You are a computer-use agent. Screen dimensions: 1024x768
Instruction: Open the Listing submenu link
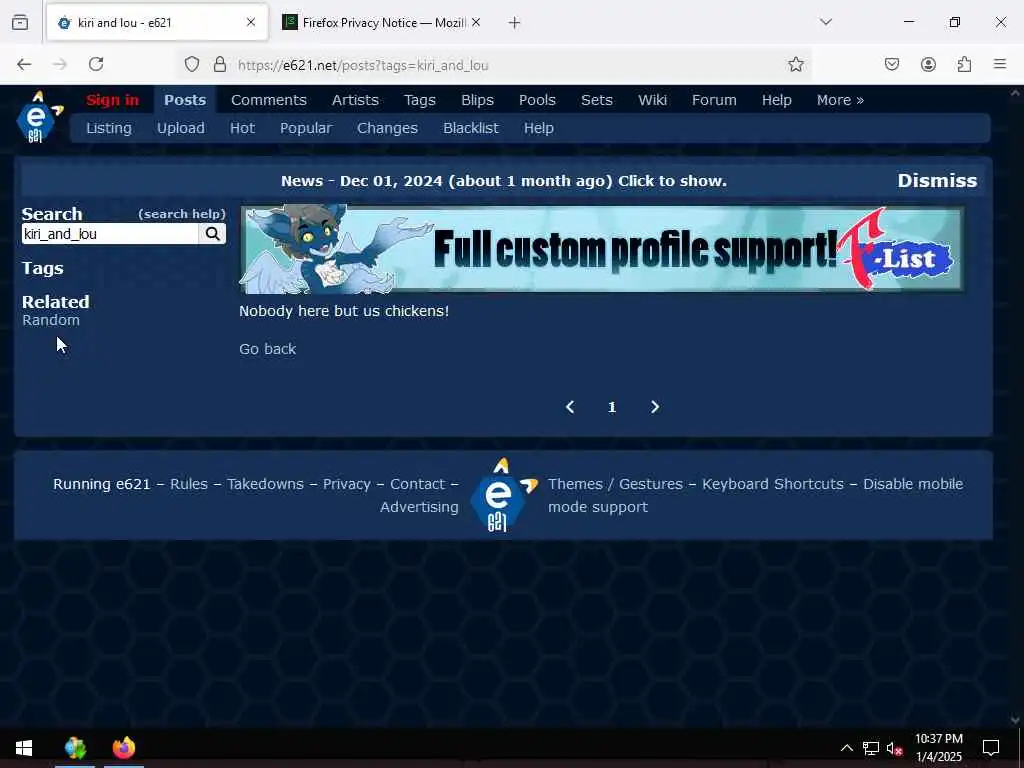[x=108, y=128]
